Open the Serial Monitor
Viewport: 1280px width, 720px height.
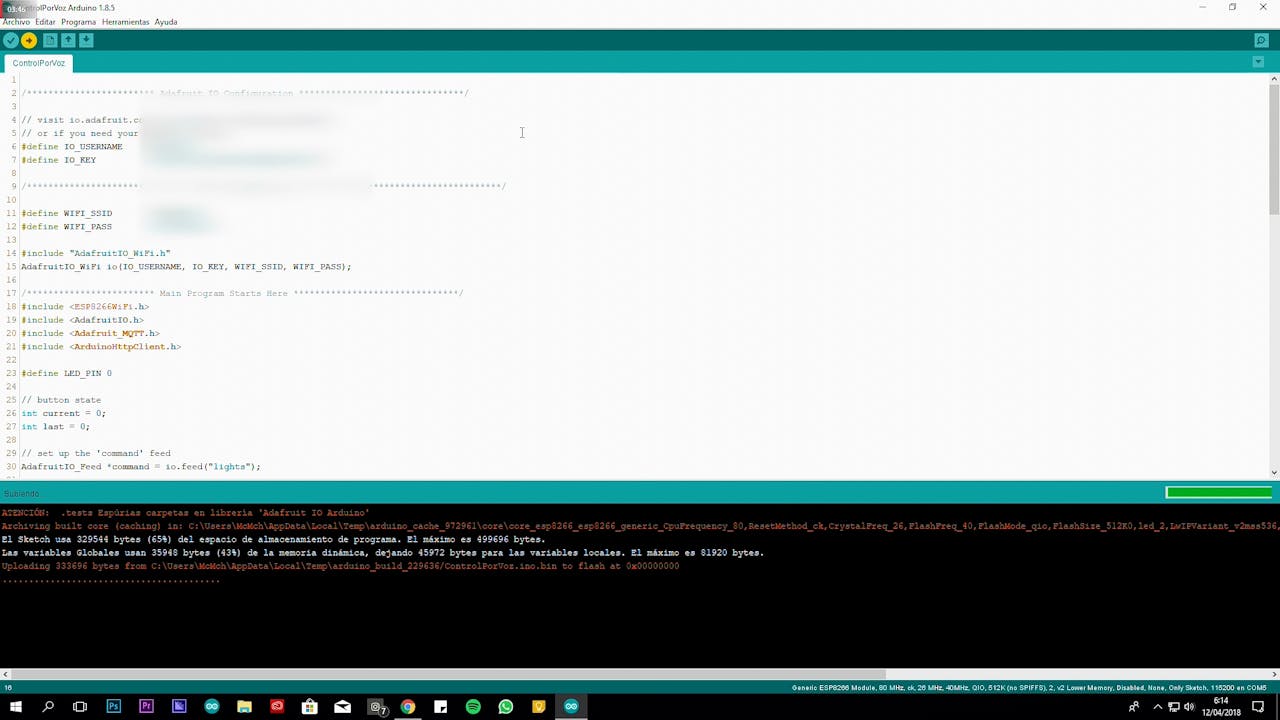1261,40
